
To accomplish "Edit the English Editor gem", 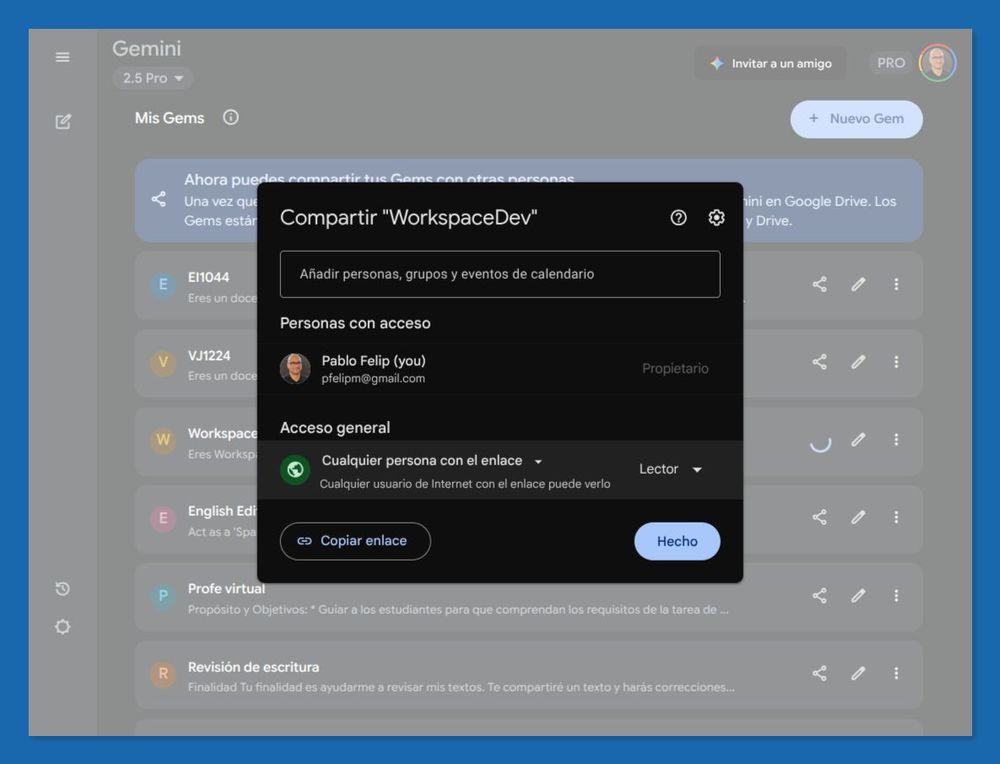I will (x=858, y=517).
